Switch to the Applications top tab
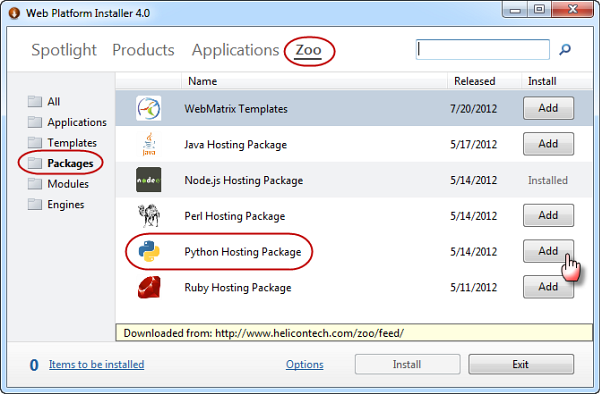 tap(236, 50)
